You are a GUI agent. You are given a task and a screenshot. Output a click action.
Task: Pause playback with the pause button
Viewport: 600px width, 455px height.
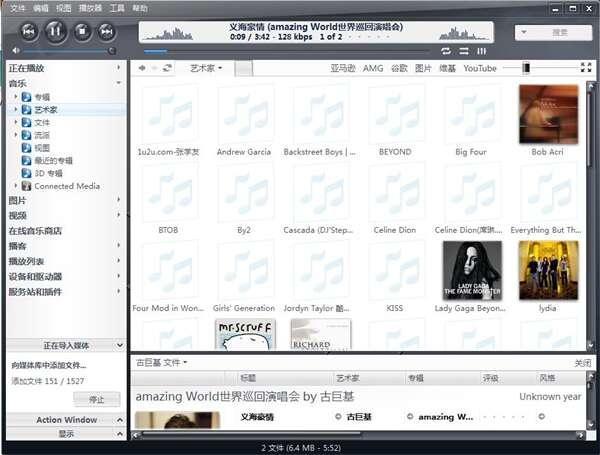[56, 31]
